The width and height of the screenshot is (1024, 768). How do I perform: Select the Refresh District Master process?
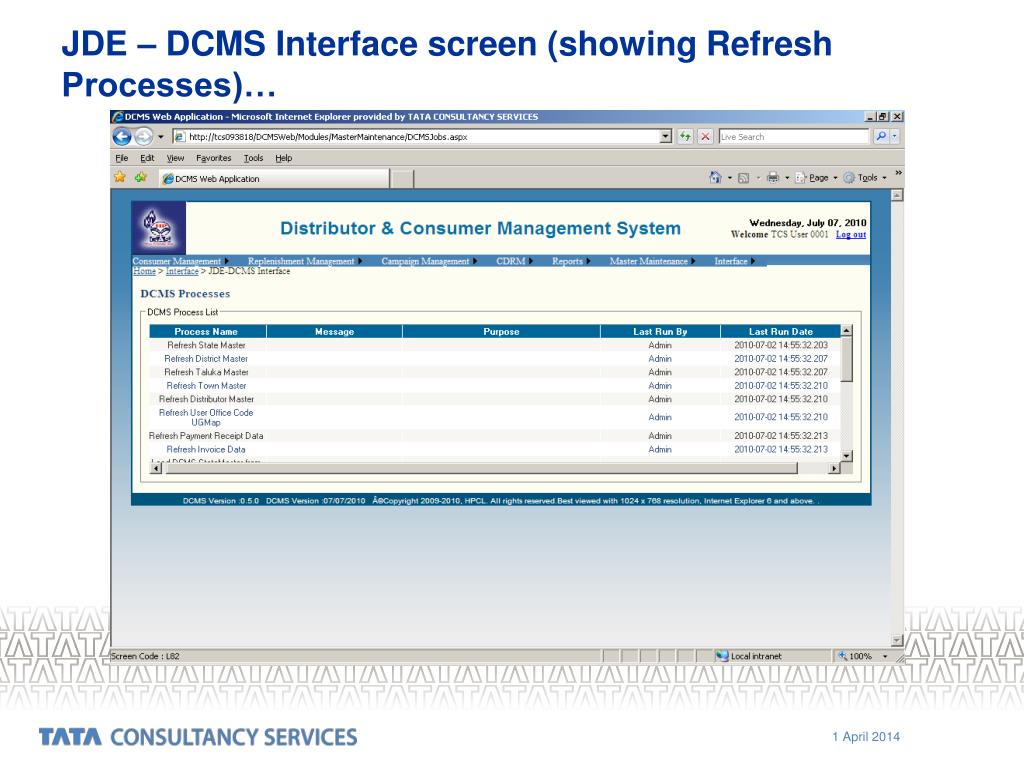pyautogui.click(x=206, y=359)
